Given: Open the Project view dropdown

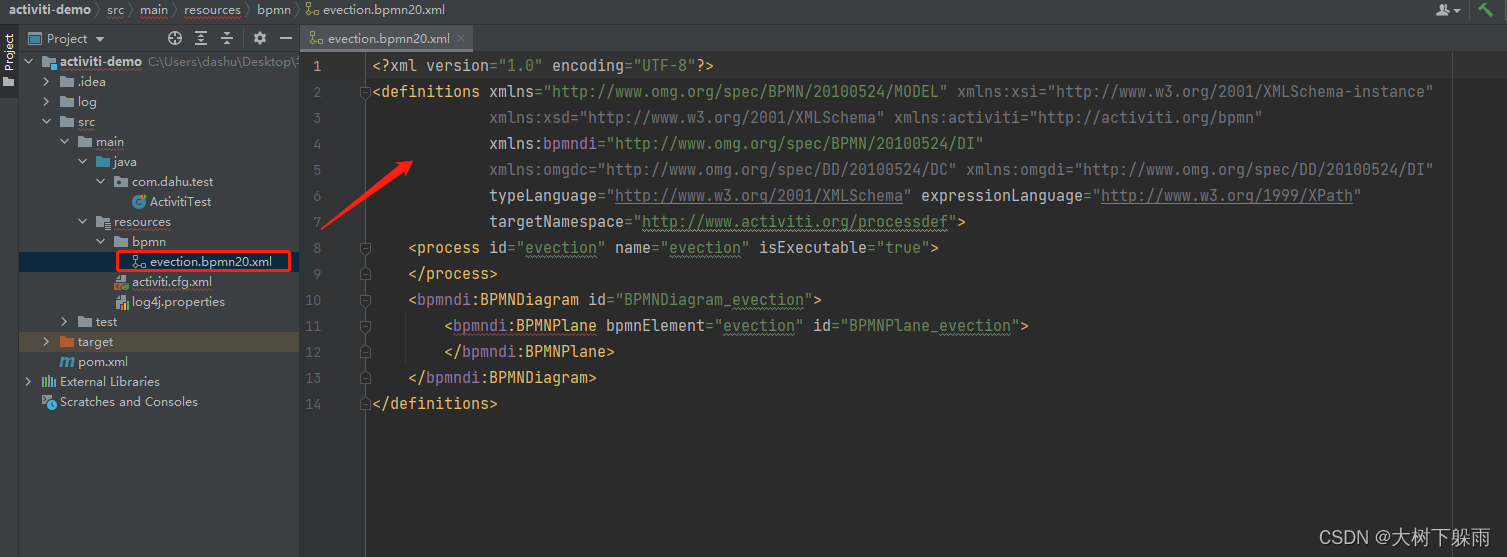Looking at the screenshot, I should point(66,38).
